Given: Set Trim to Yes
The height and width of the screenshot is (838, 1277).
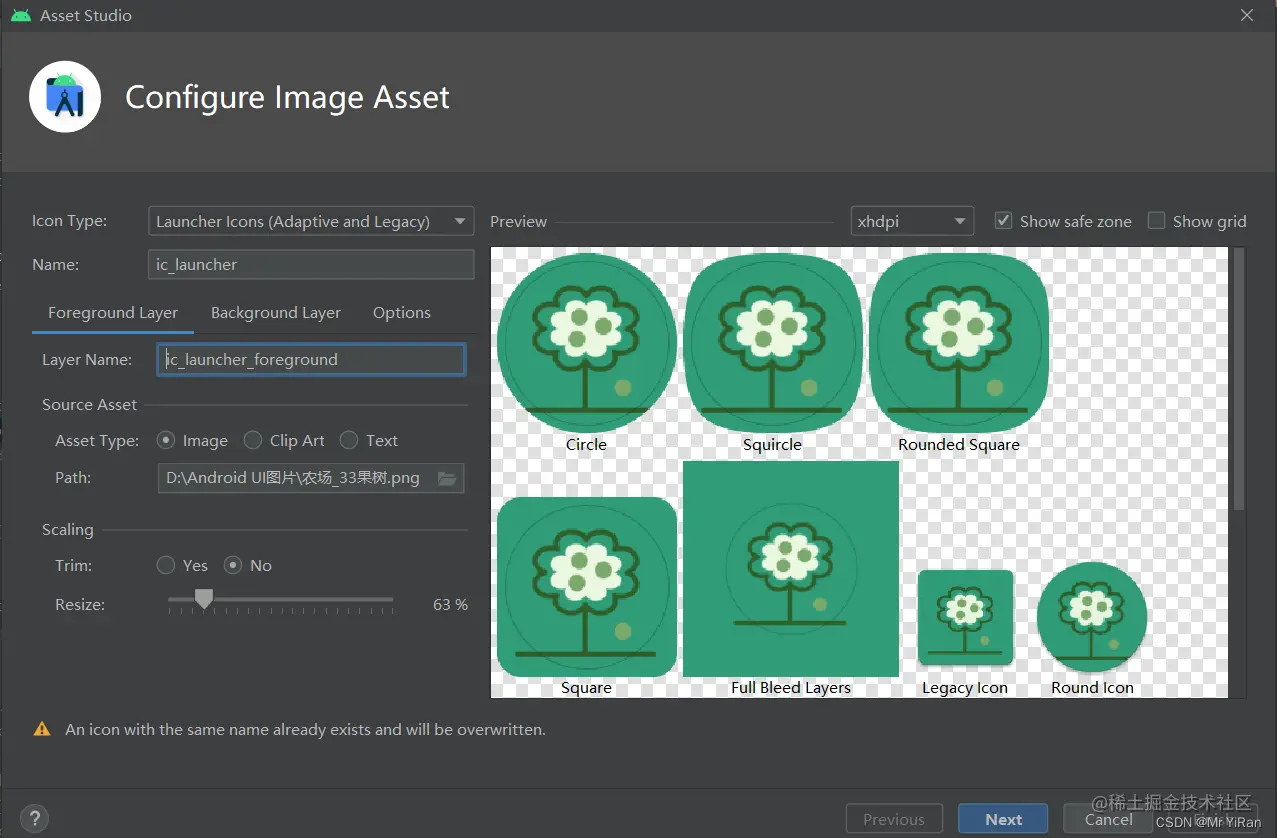Looking at the screenshot, I should click(x=166, y=565).
